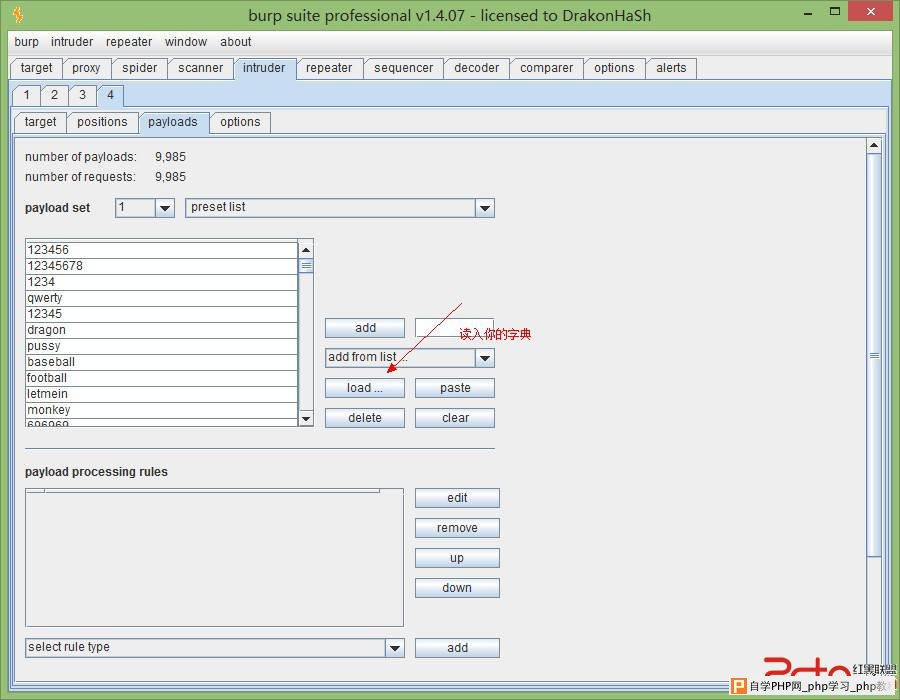This screenshot has width=900, height=700.
Task: Select payload 123456 in the list
Action: coord(162,250)
